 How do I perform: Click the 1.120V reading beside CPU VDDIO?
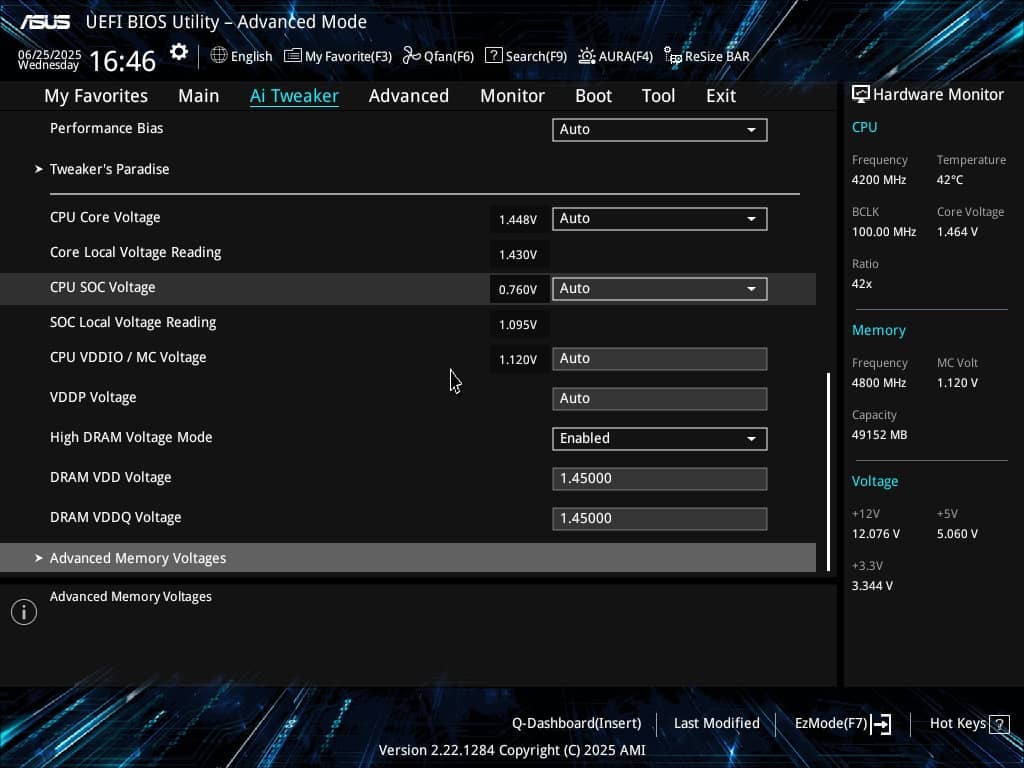coord(518,360)
